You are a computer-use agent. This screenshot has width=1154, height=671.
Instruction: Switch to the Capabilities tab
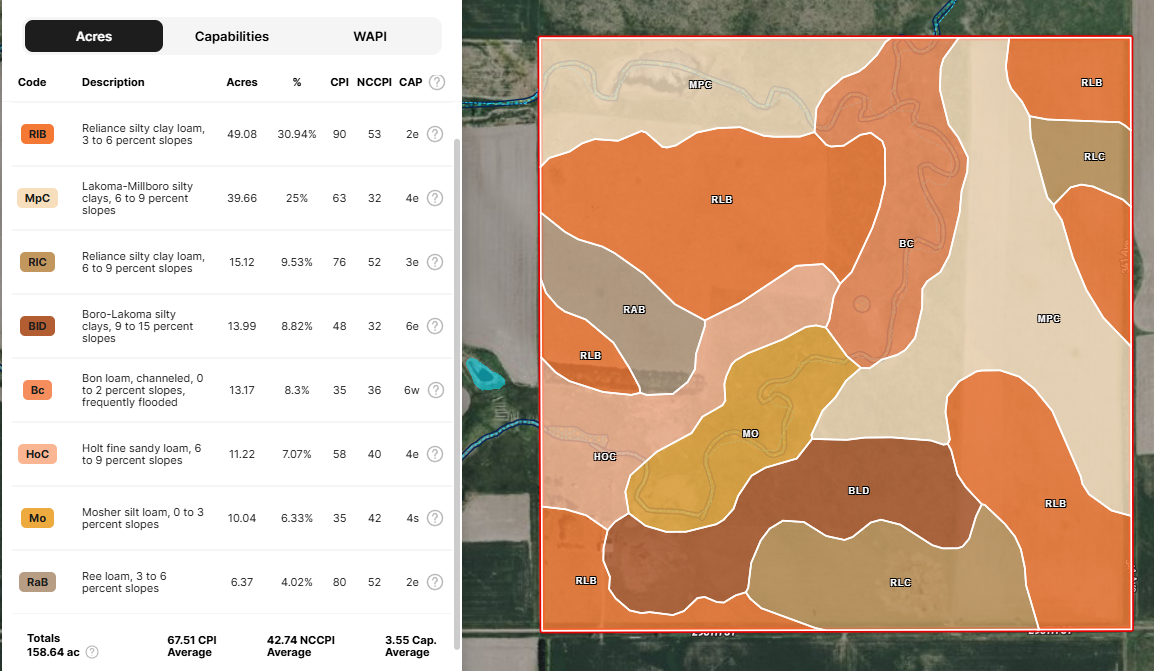pyautogui.click(x=232, y=36)
